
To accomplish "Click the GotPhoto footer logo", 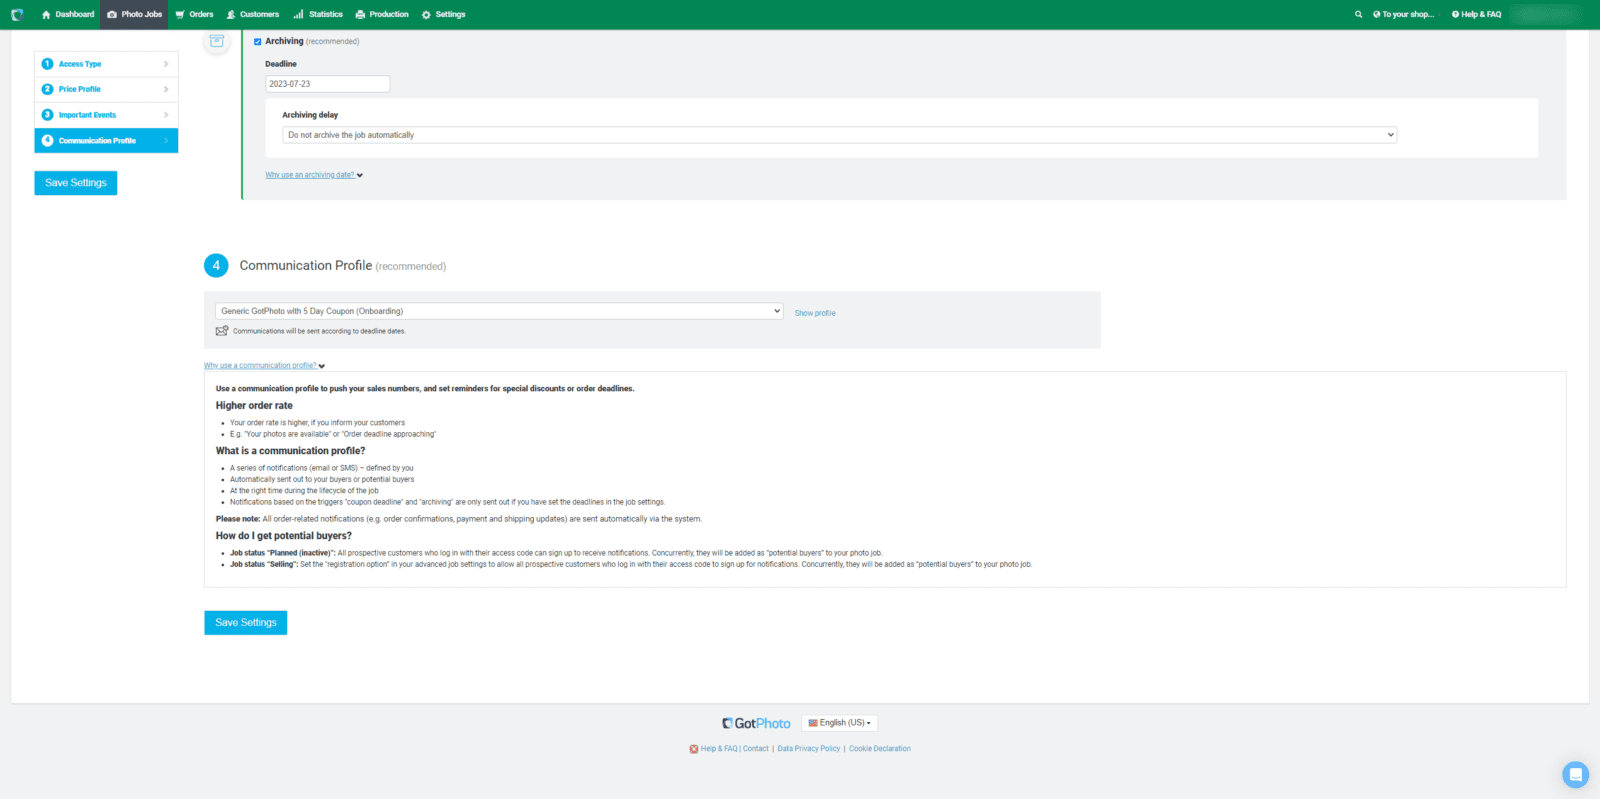I will point(756,723).
